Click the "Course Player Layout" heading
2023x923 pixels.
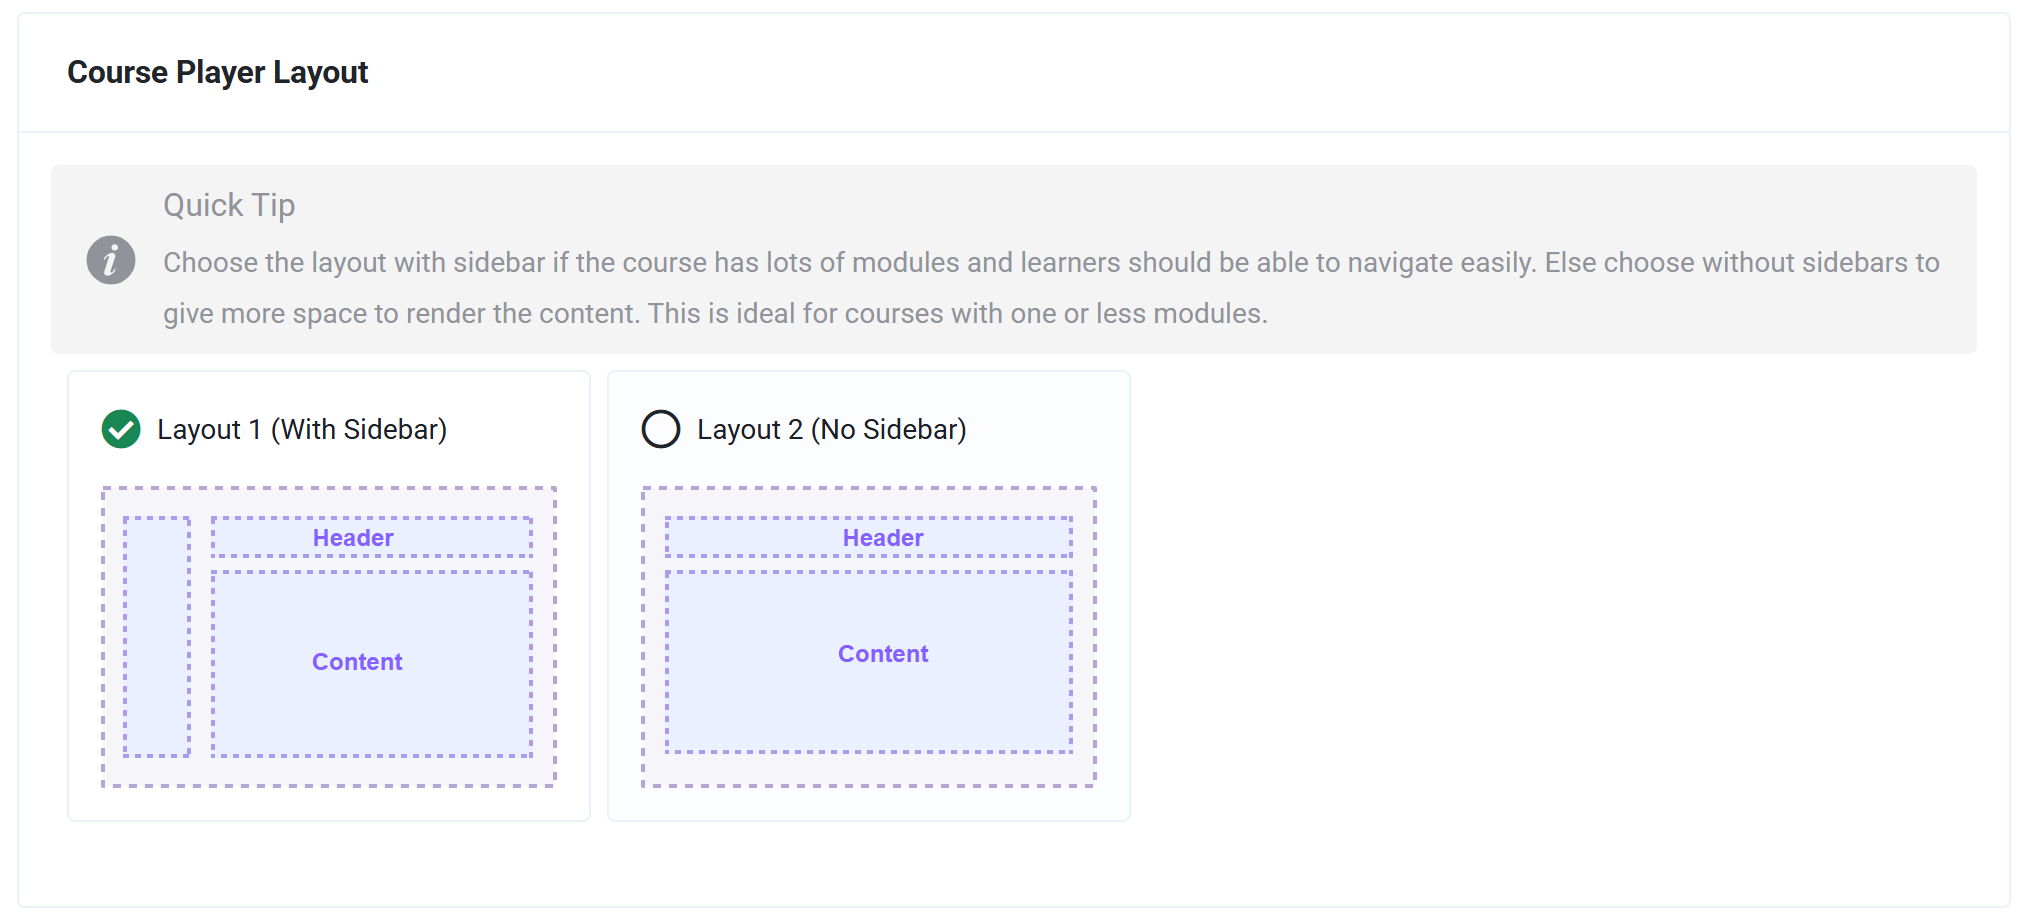pos(218,73)
